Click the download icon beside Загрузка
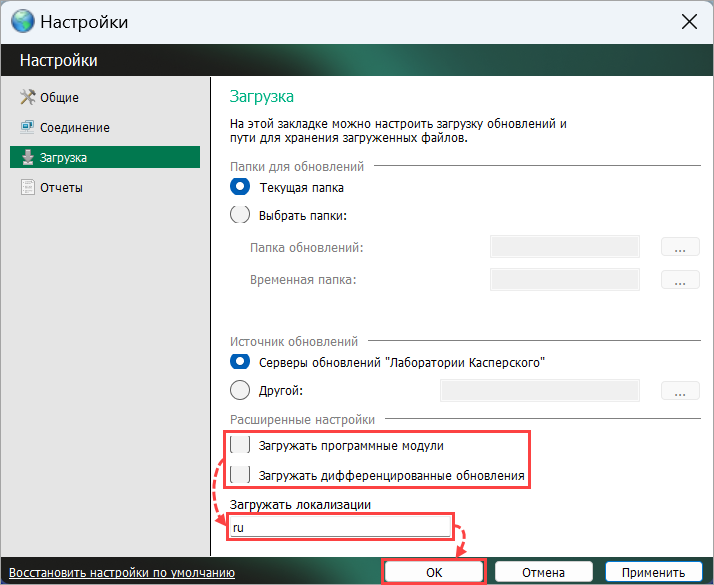Image resolution: width=714 pixels, height=585 pixels. tap(28, 157)
